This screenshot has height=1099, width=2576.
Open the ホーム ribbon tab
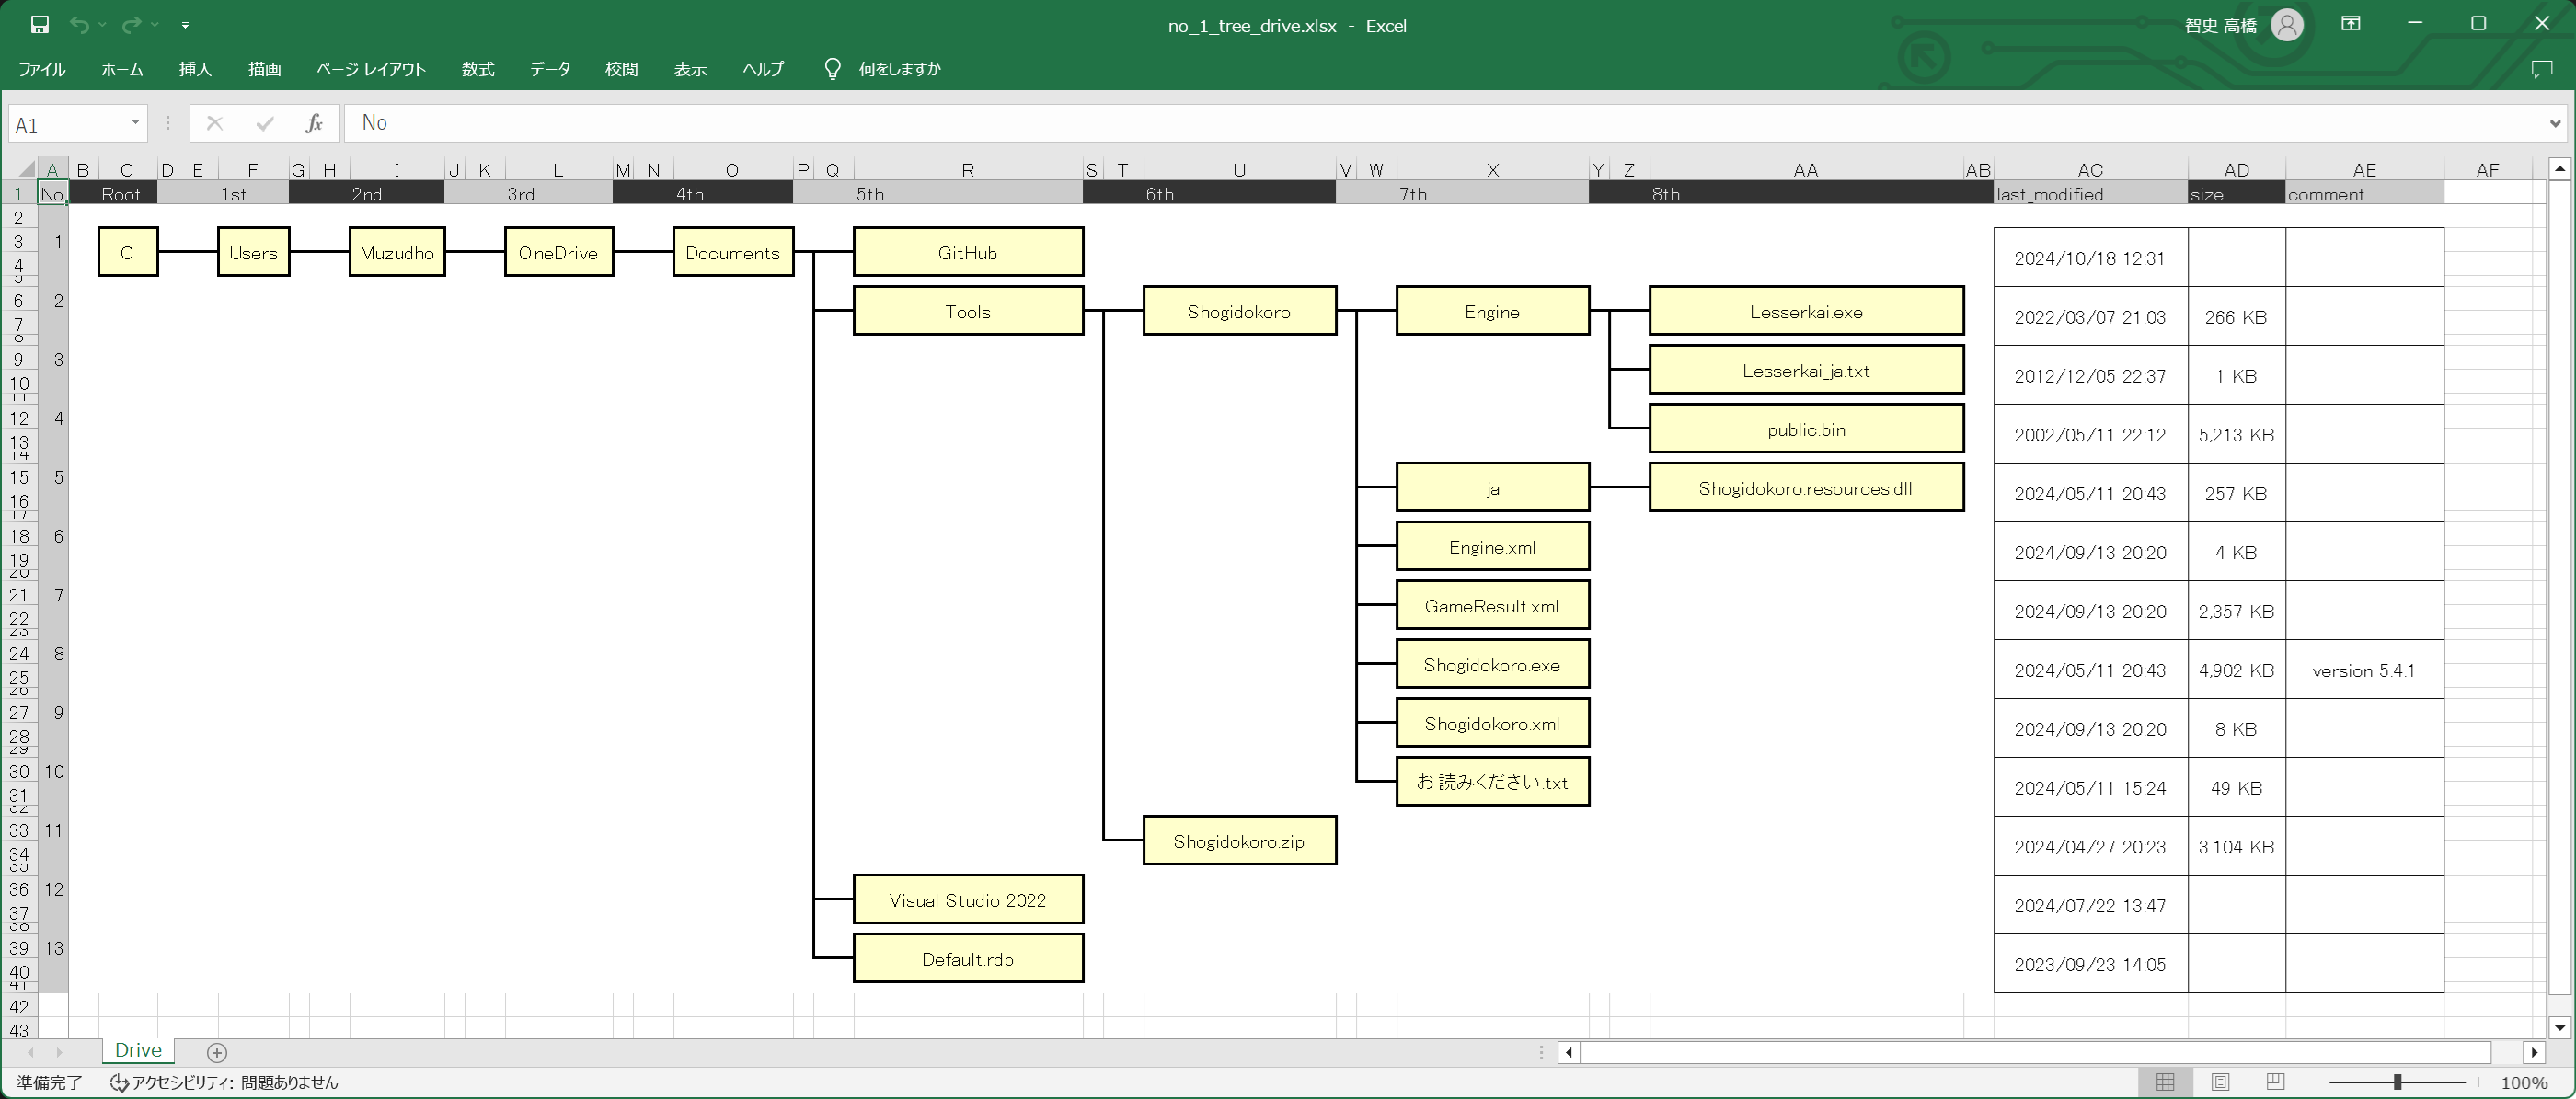(x=122, y=69)
